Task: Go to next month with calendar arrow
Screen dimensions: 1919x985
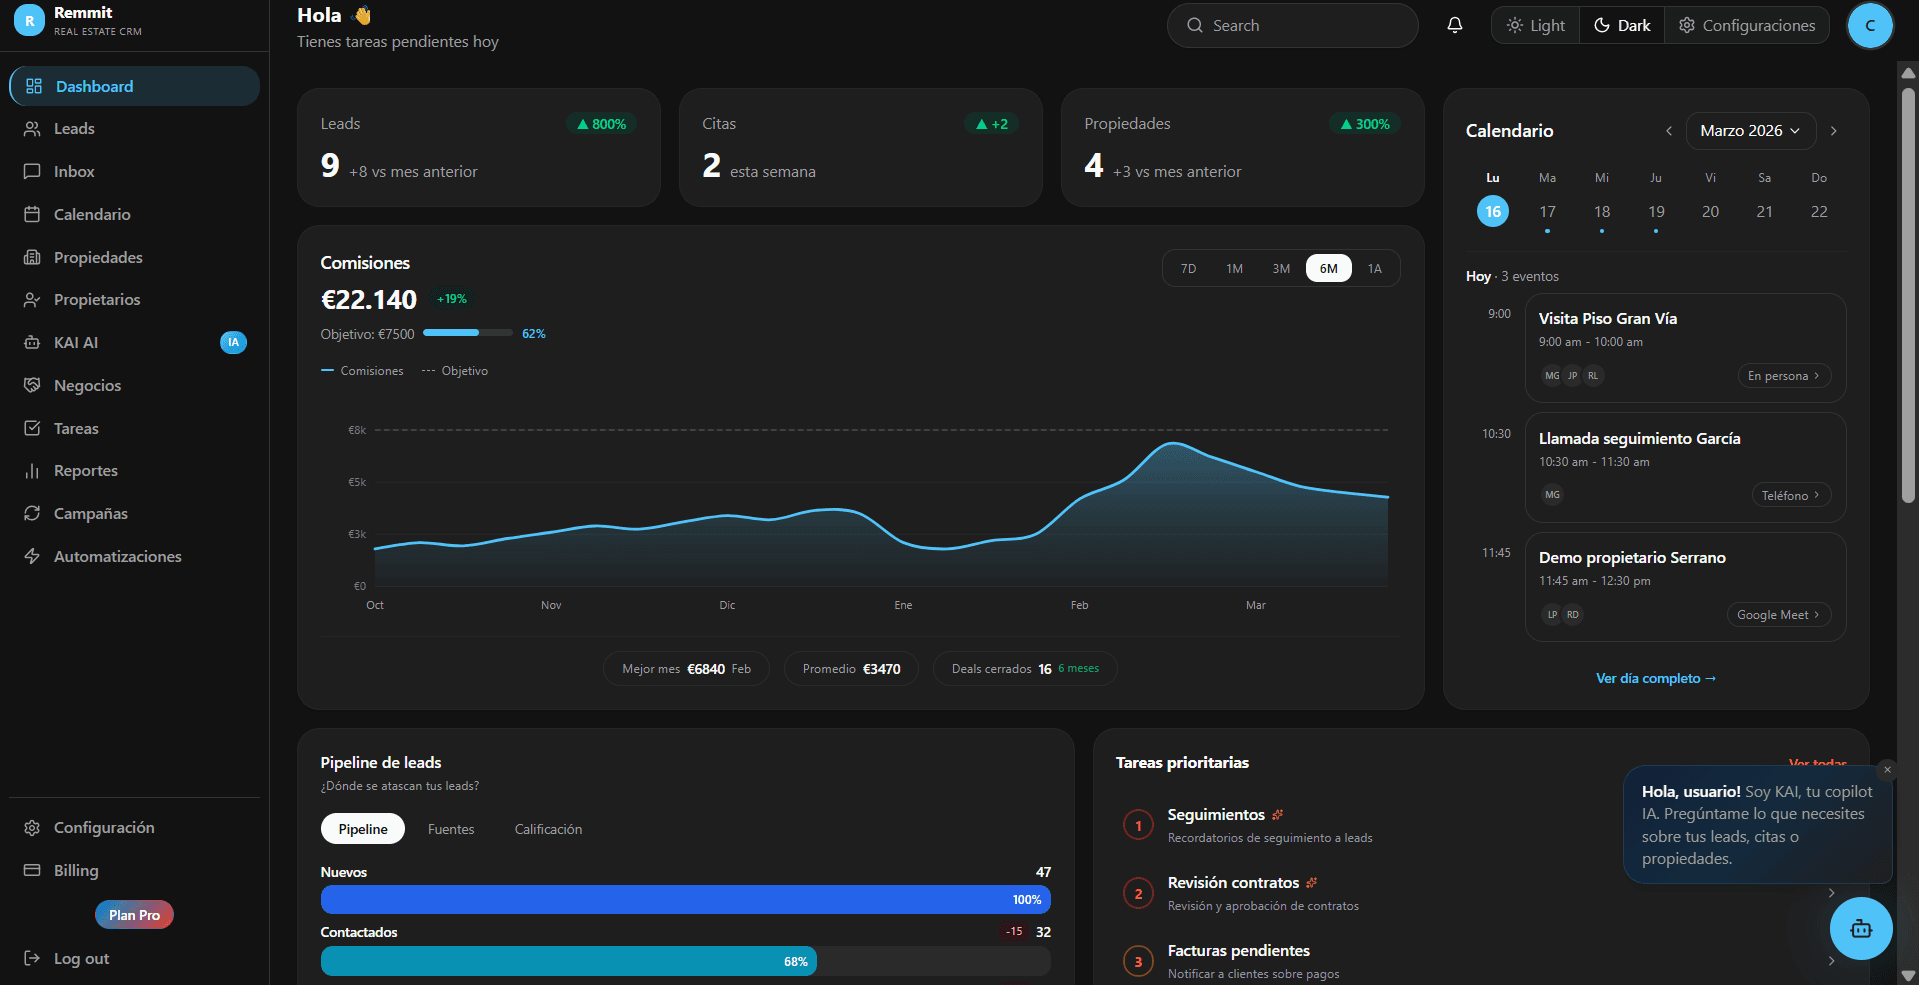Action: [x=1834, y=130]
